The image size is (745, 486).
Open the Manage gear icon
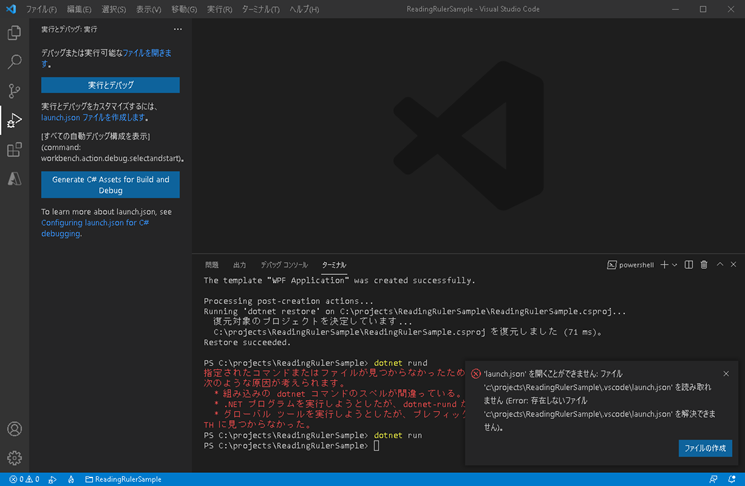click(14, 457)
